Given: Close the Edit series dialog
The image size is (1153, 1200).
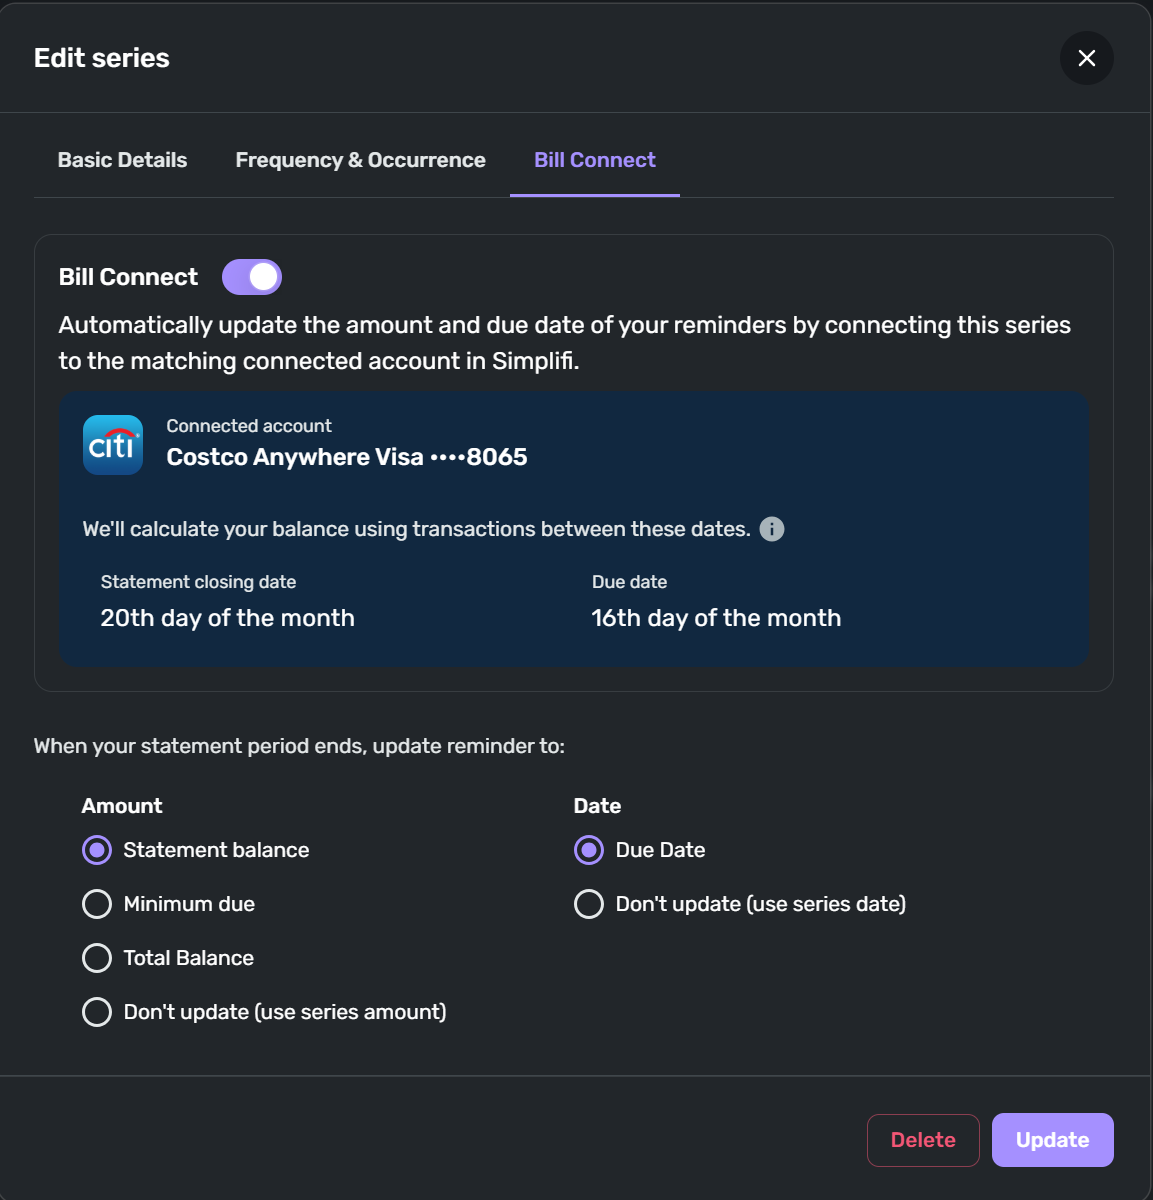Looking at the screenshot, I should 1086,58.
